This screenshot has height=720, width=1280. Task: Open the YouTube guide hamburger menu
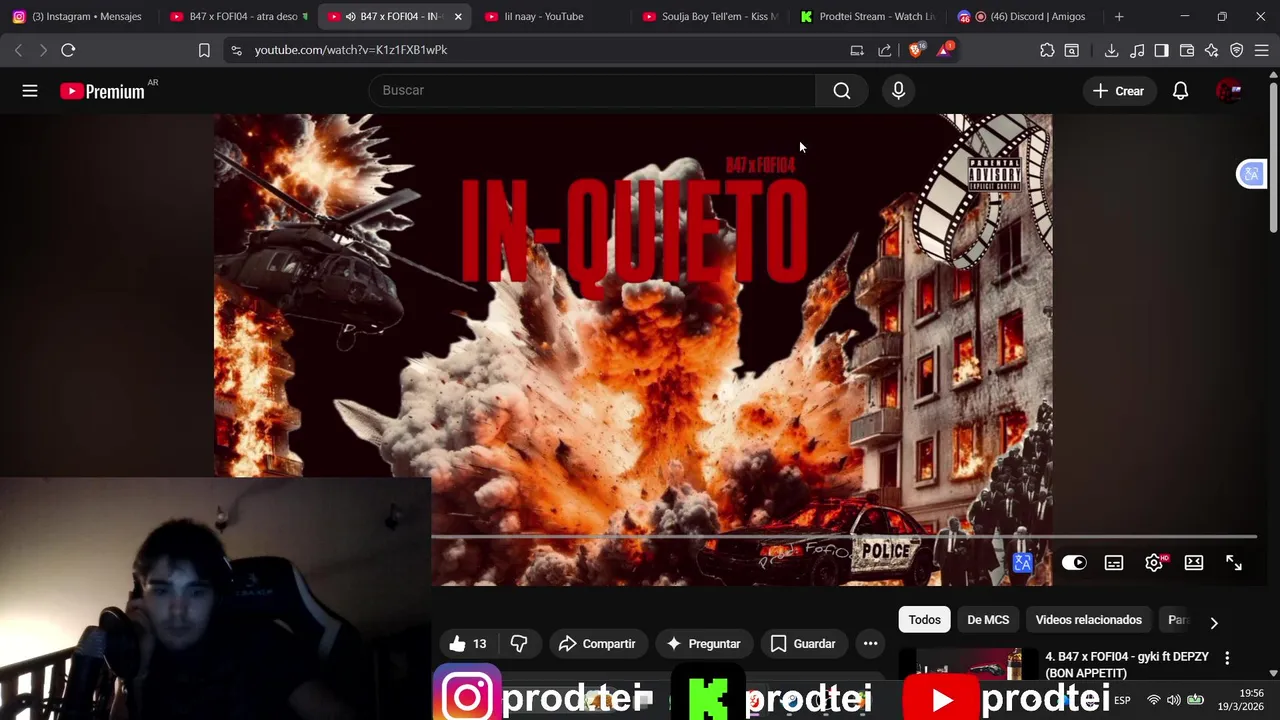[x=30, y=91]
